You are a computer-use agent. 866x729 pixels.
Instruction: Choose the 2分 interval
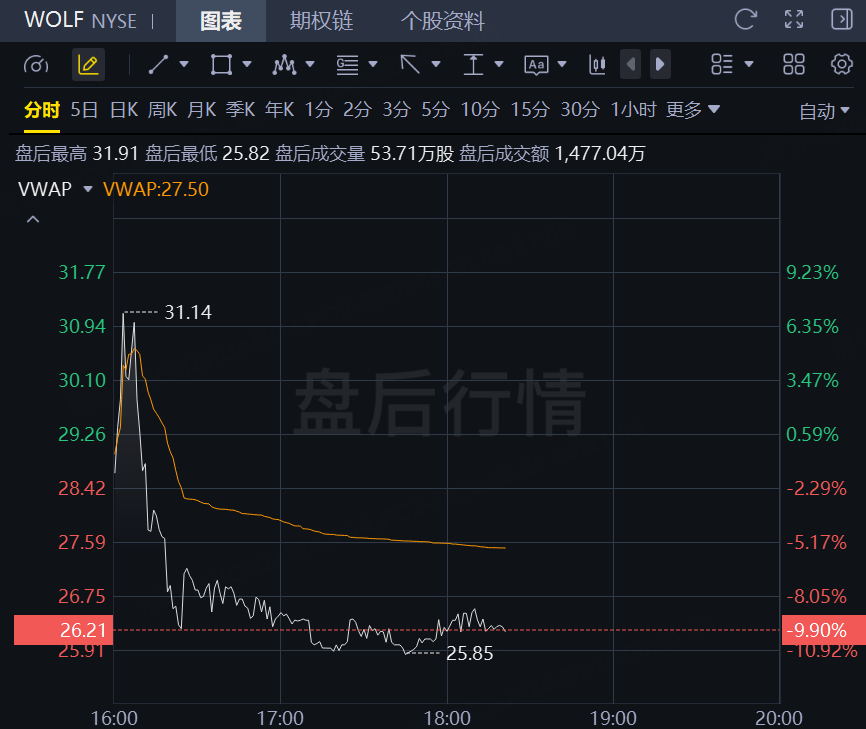tap(357, 109)
